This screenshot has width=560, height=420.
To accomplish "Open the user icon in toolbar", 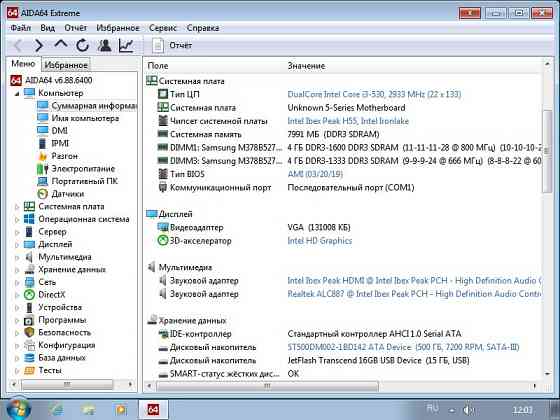I will [x=105, y=45].
